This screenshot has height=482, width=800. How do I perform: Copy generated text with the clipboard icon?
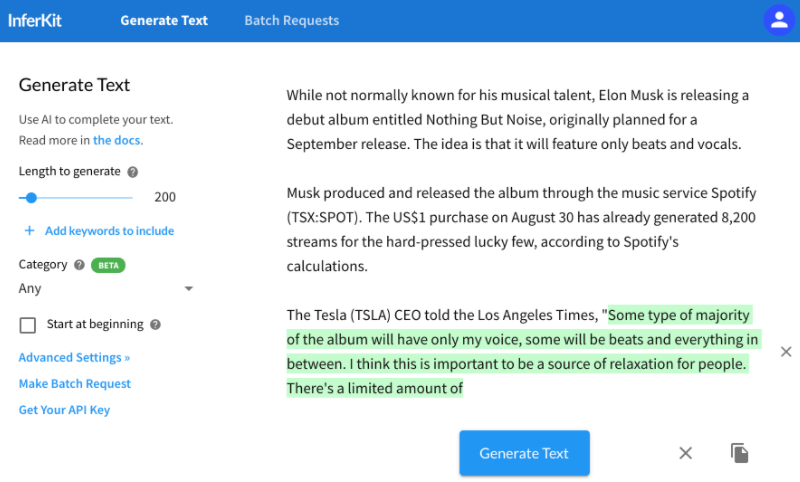[740, 453]
